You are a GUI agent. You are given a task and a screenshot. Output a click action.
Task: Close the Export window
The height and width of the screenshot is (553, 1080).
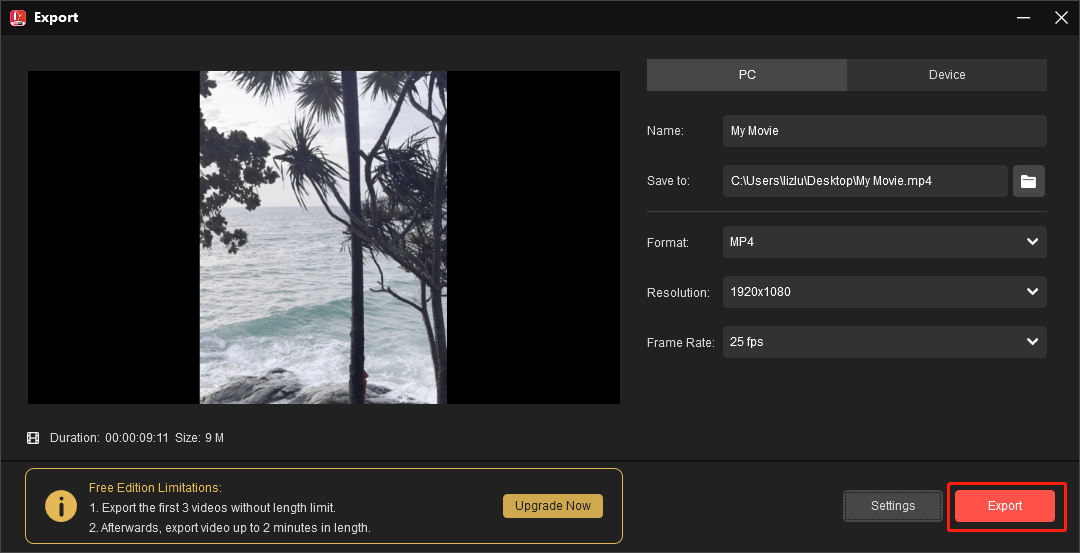[1061, 18]
